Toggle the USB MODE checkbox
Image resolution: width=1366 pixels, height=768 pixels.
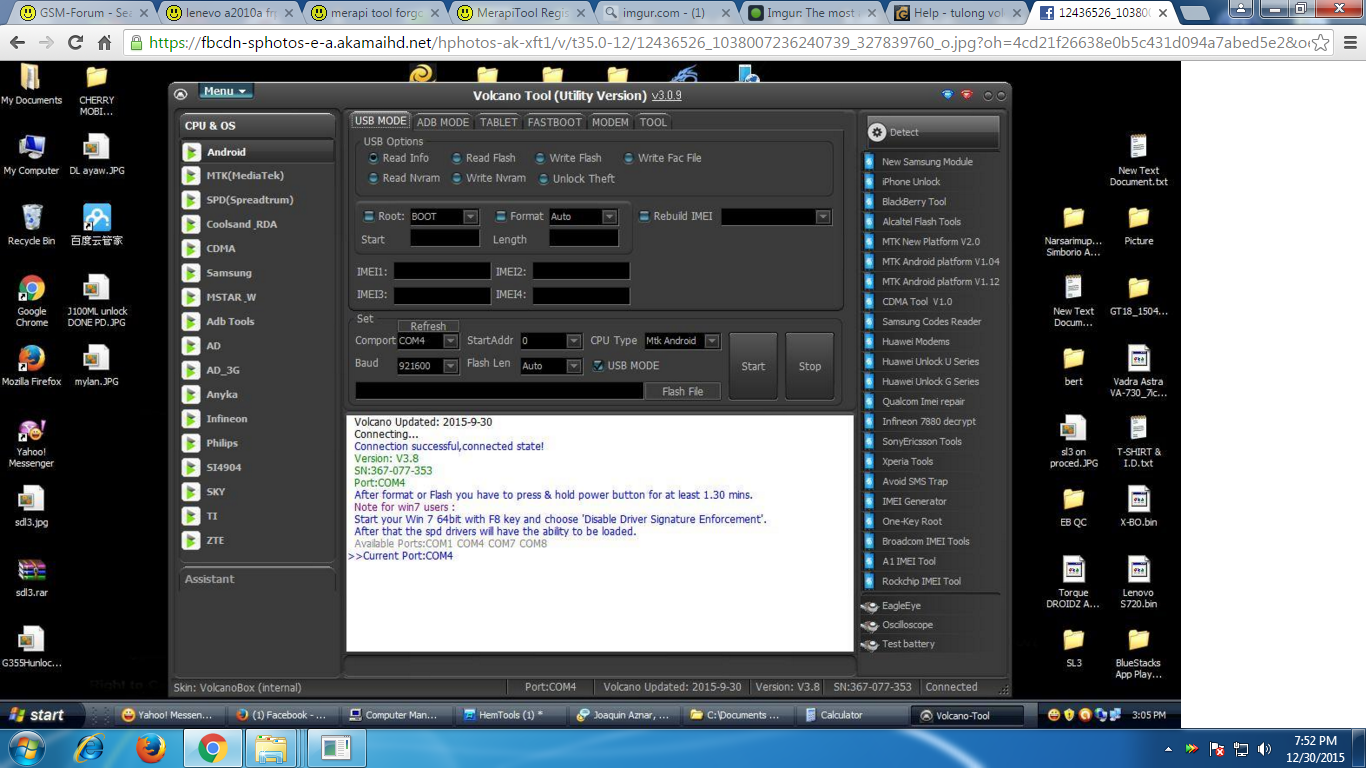click(598, 366)
